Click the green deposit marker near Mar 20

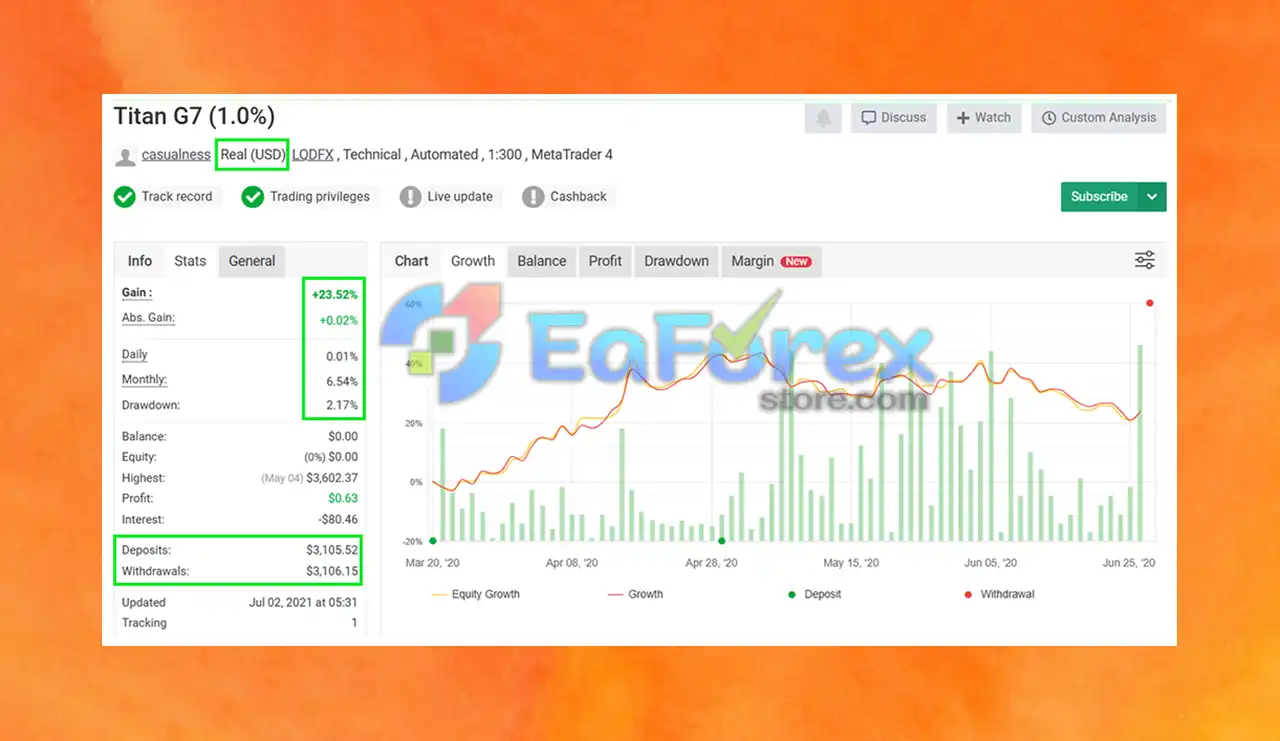432,541
